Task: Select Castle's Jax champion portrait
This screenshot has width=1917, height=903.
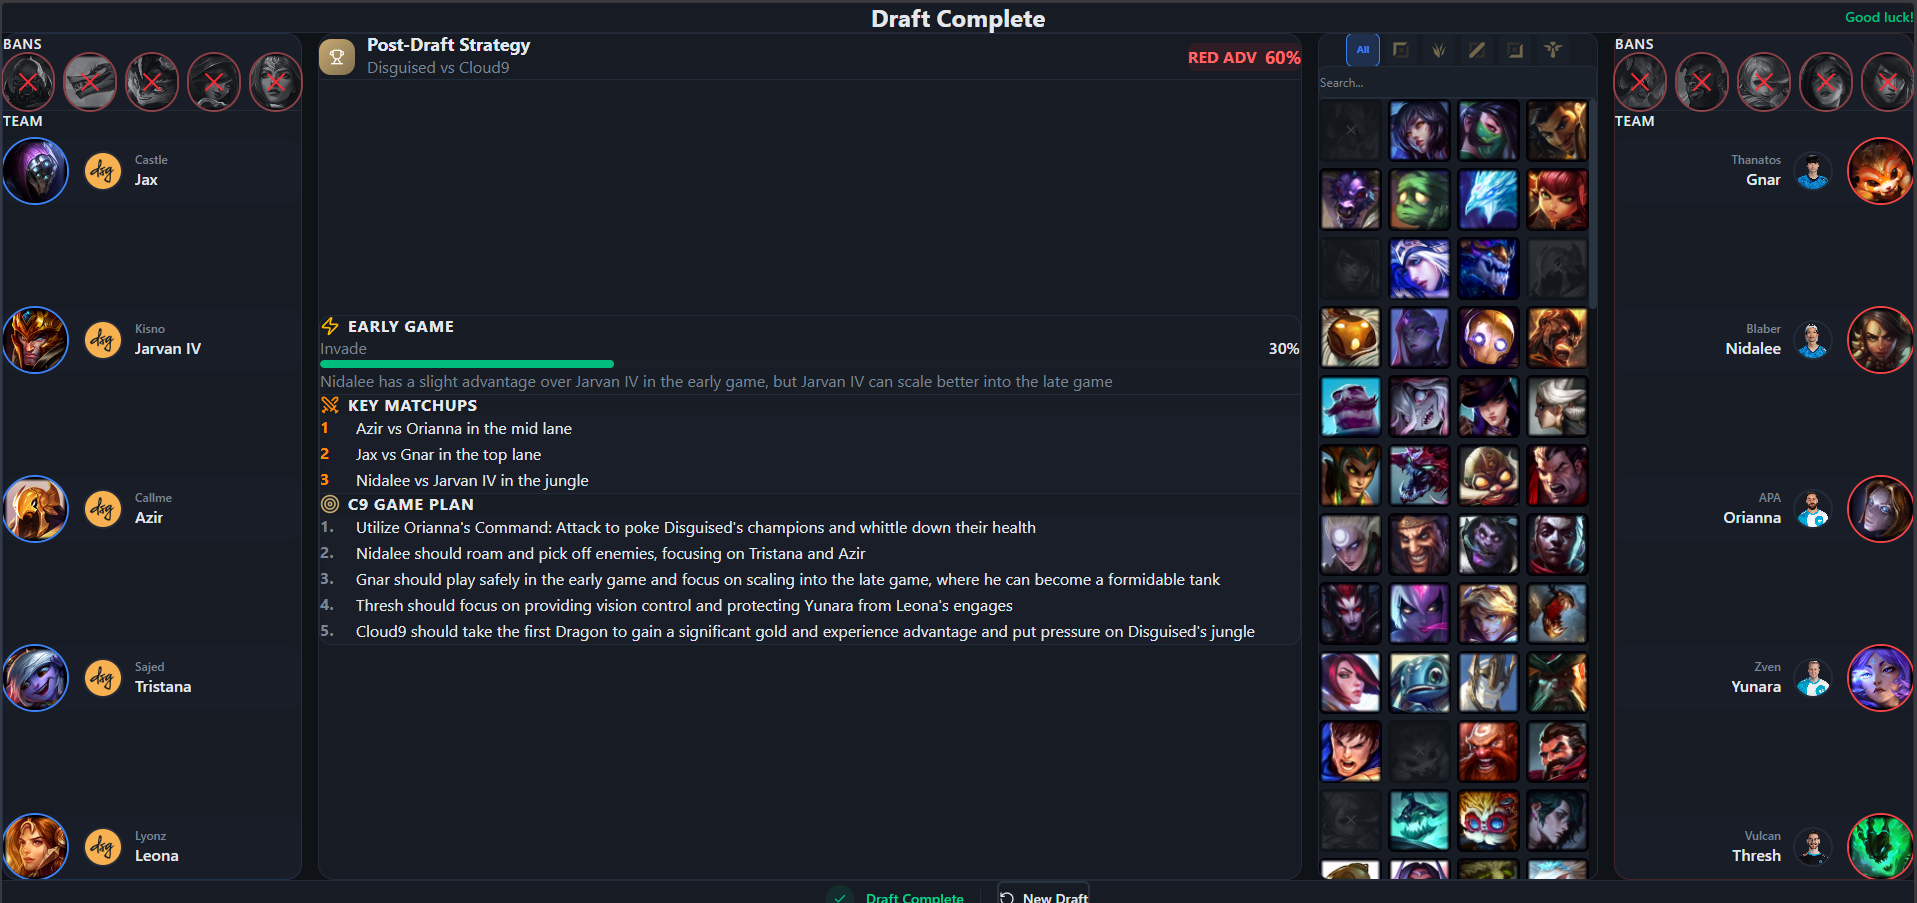Action: coord(36,171)
